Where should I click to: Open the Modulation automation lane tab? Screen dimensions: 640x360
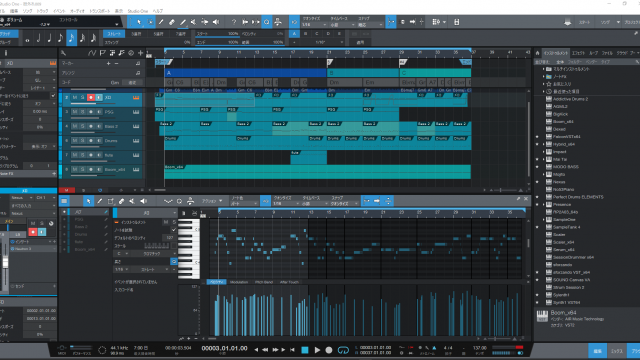click(239, 282)
